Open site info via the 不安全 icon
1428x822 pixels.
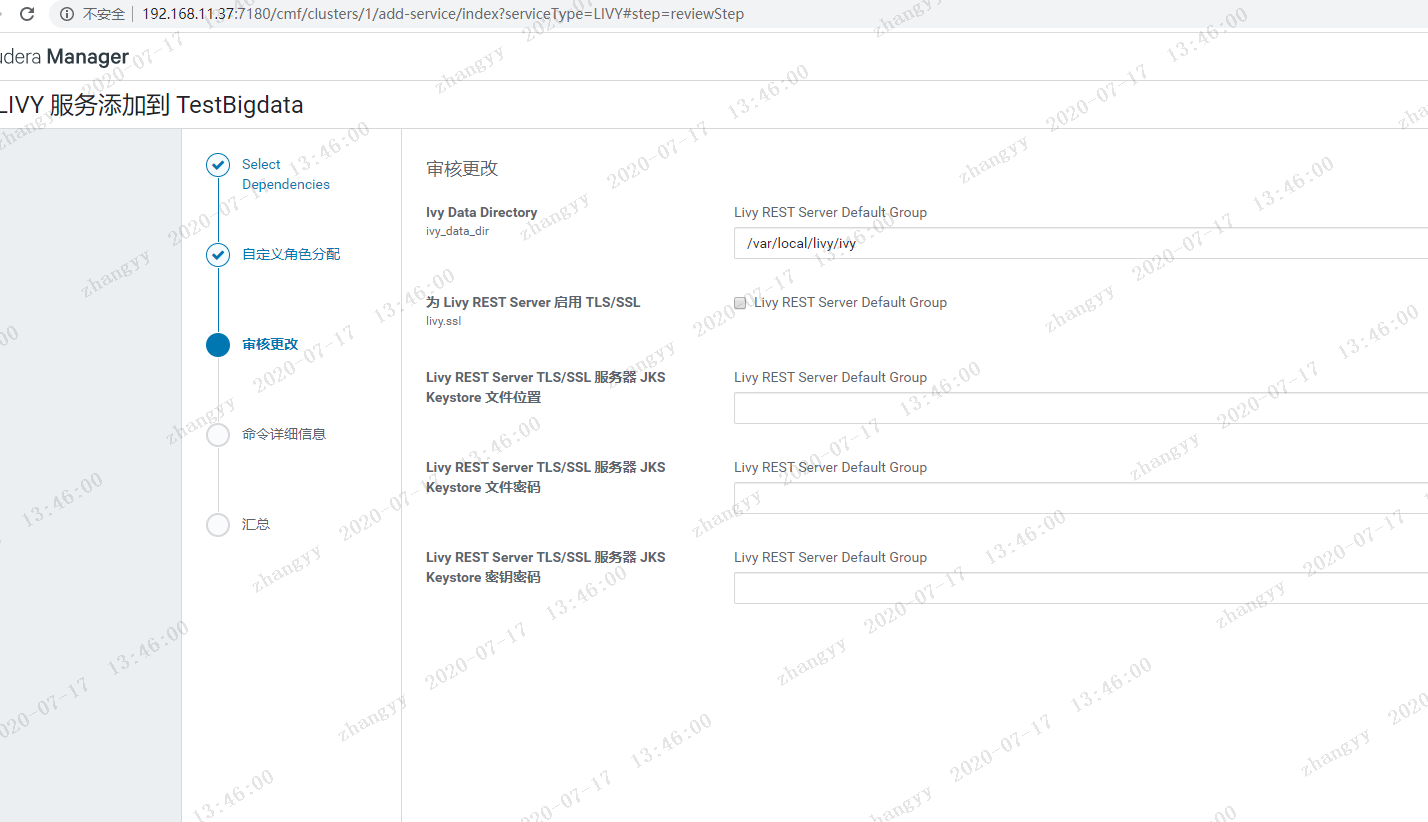[x=67, y=14]
